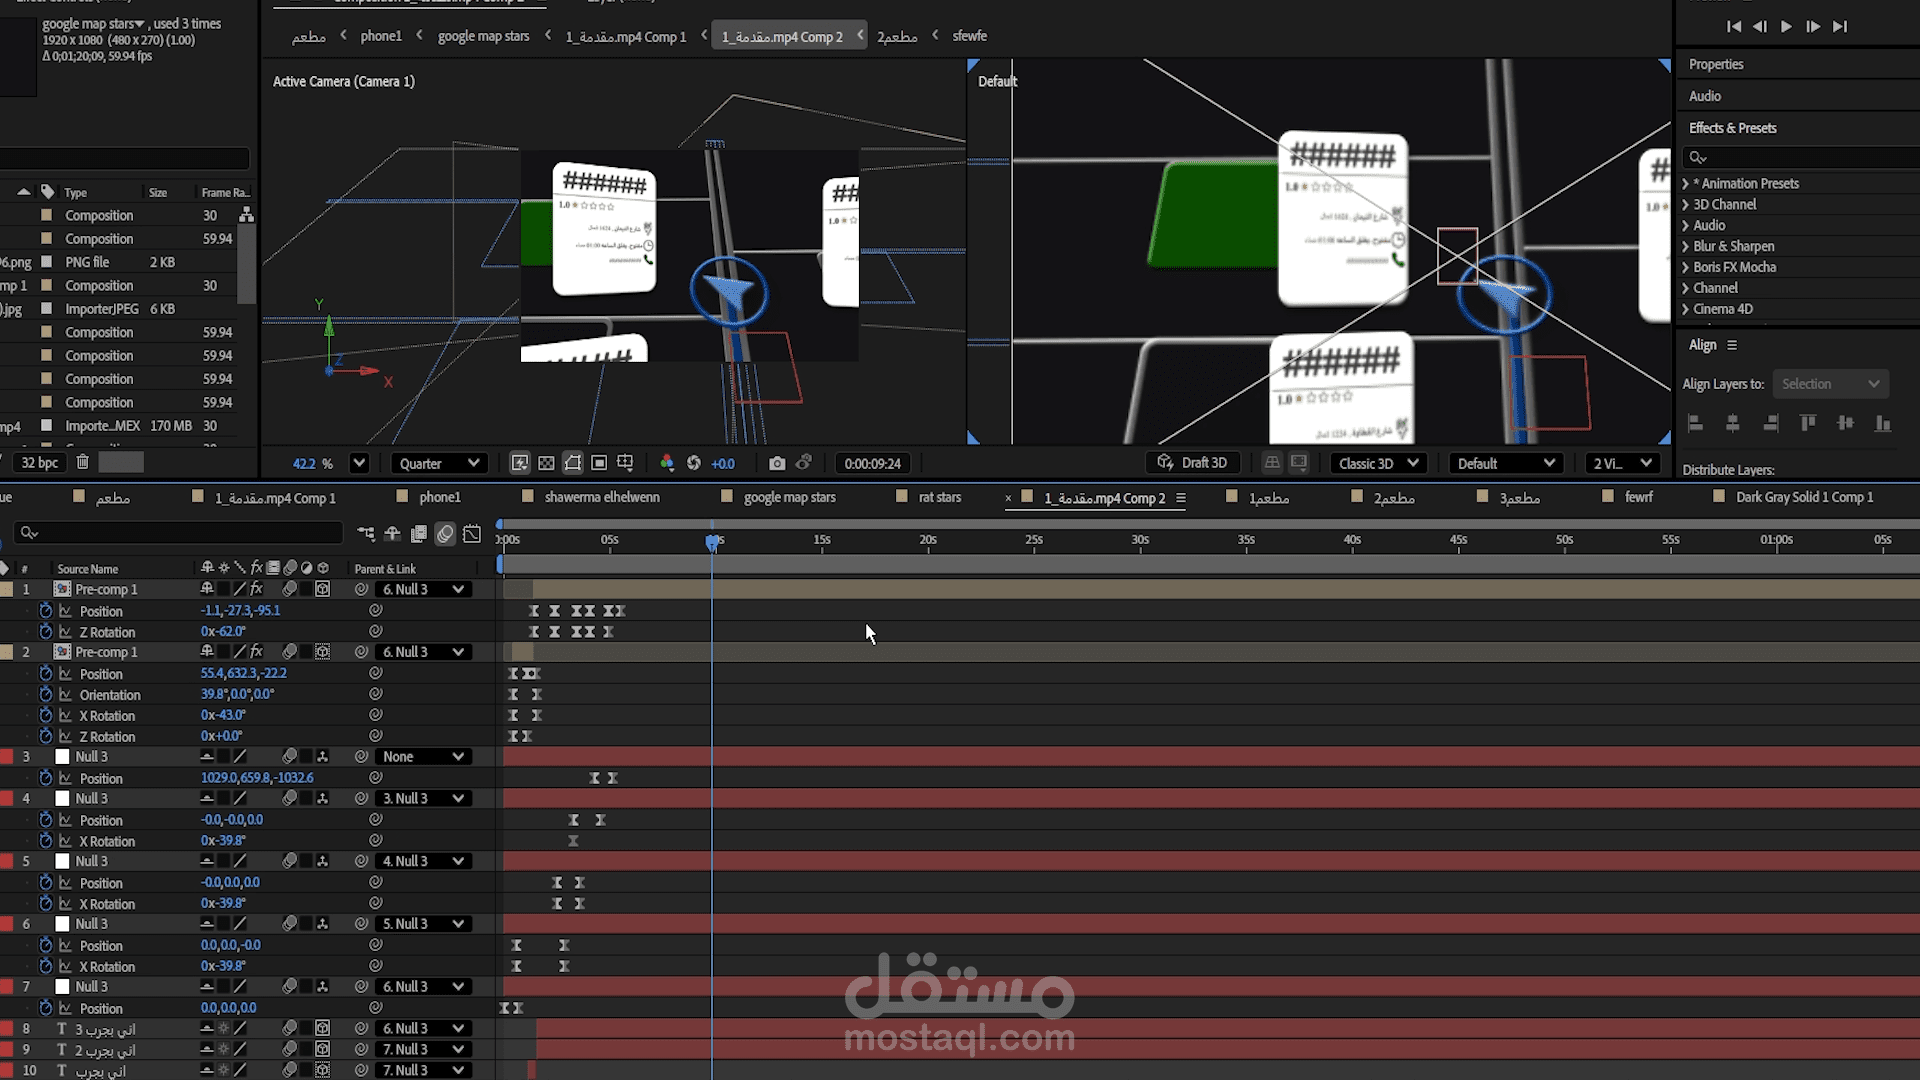The width and height of the screenshot is (1920, 1080).
Task: Toggle Position stopwatch for layer 1 Pre-comp
Action: coord(45,610)
